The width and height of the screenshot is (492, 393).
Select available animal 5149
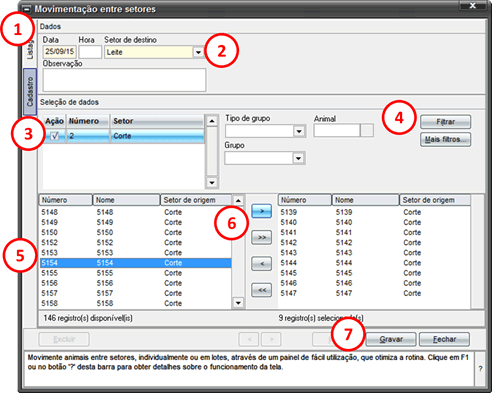[x=136, y=222]
